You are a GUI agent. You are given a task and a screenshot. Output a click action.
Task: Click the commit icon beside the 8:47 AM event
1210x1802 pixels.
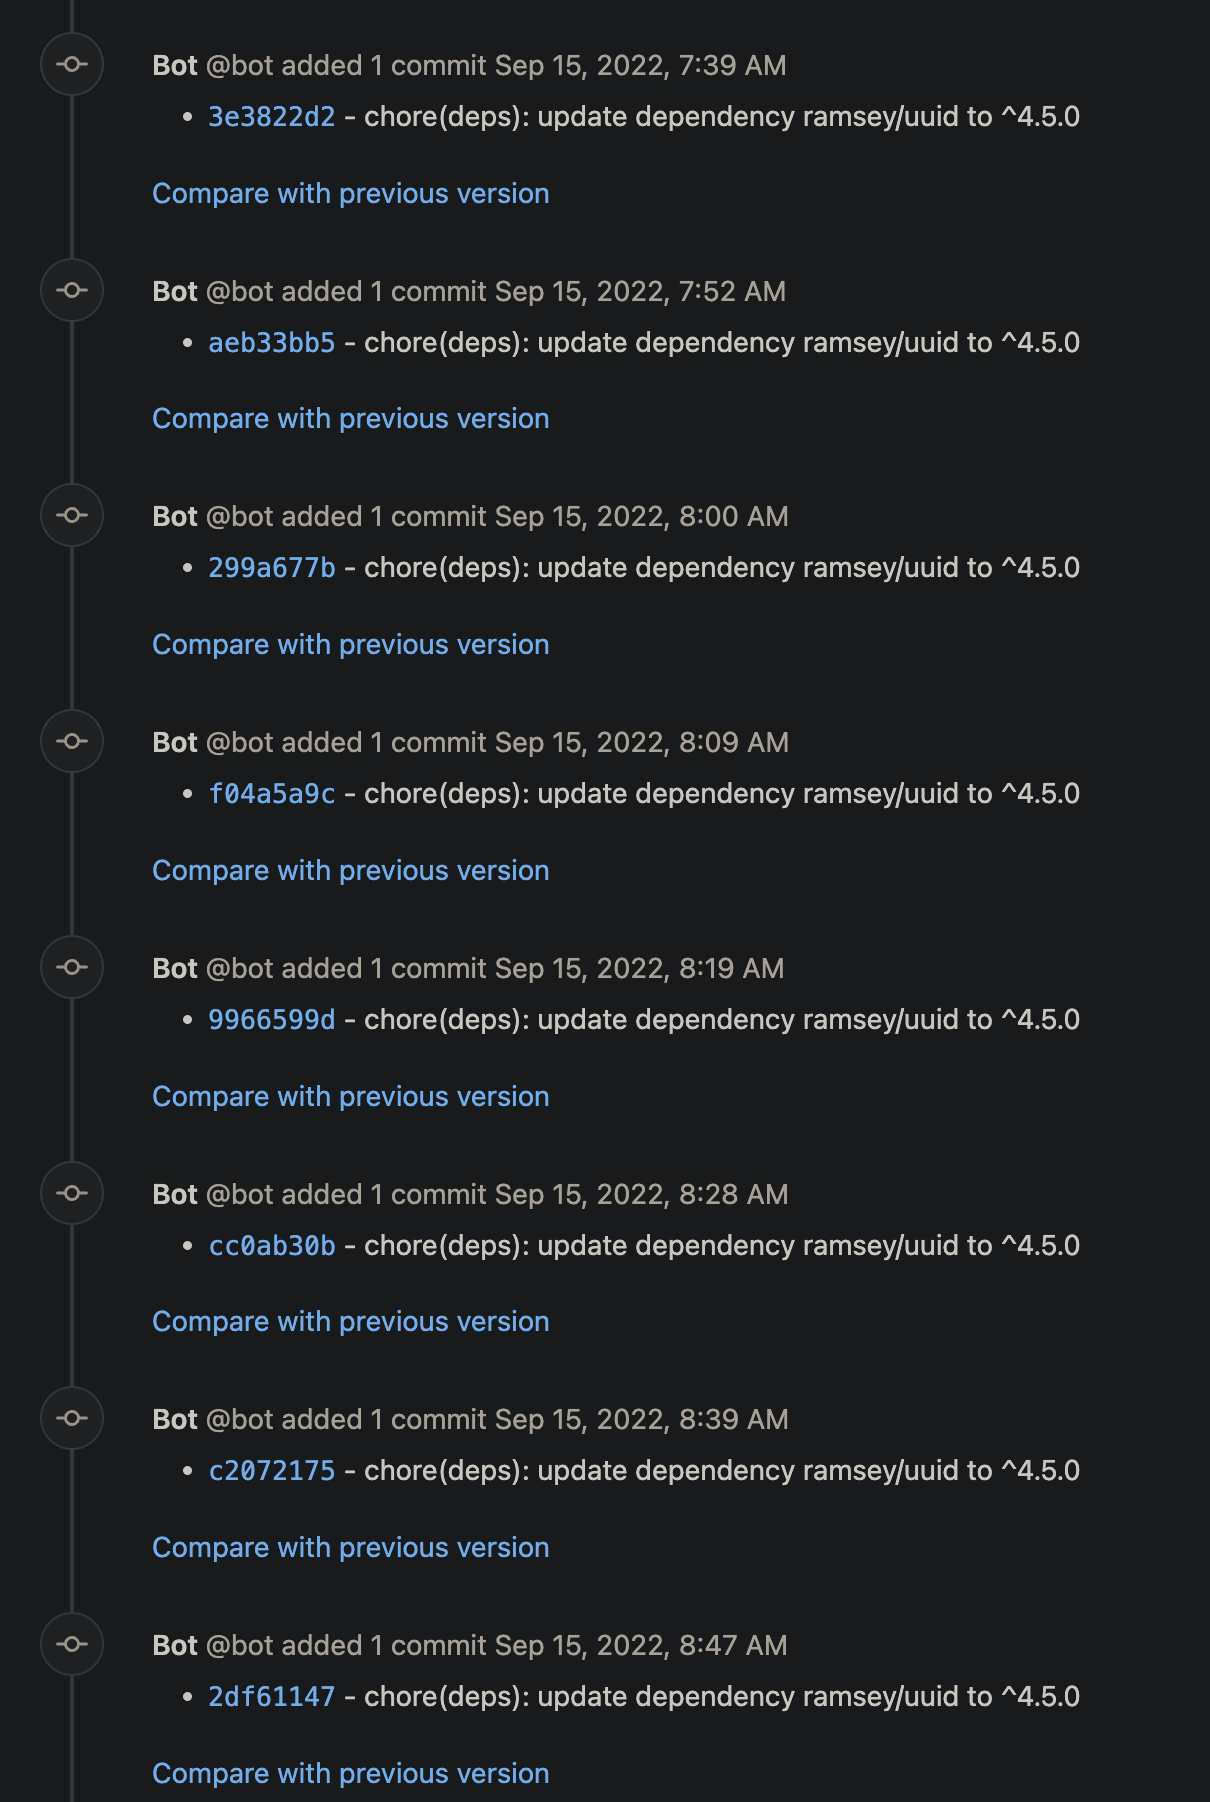click(72, 1644)
